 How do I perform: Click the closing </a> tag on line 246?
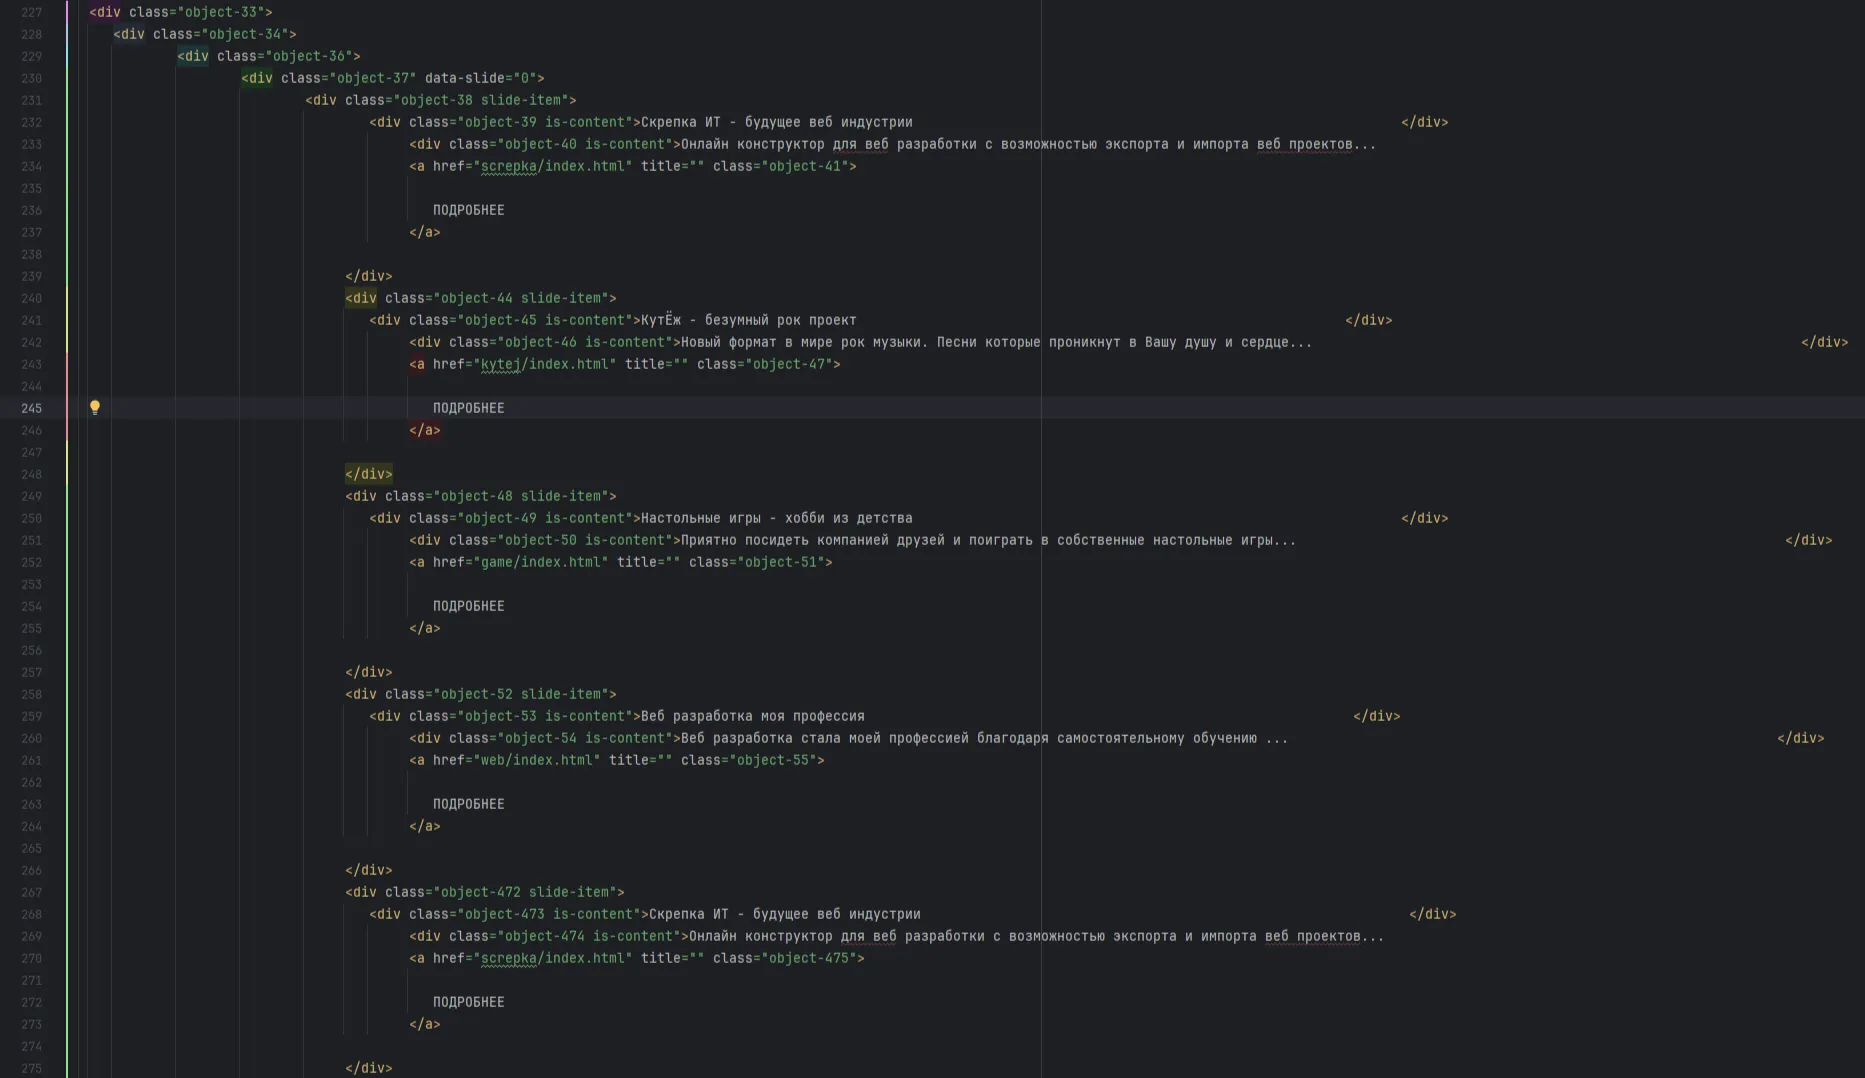click(x=425, y=430)
